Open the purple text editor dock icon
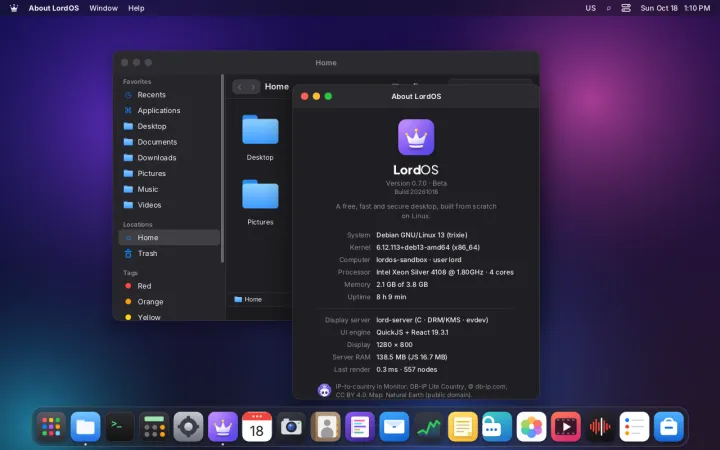 pos(360,427)
